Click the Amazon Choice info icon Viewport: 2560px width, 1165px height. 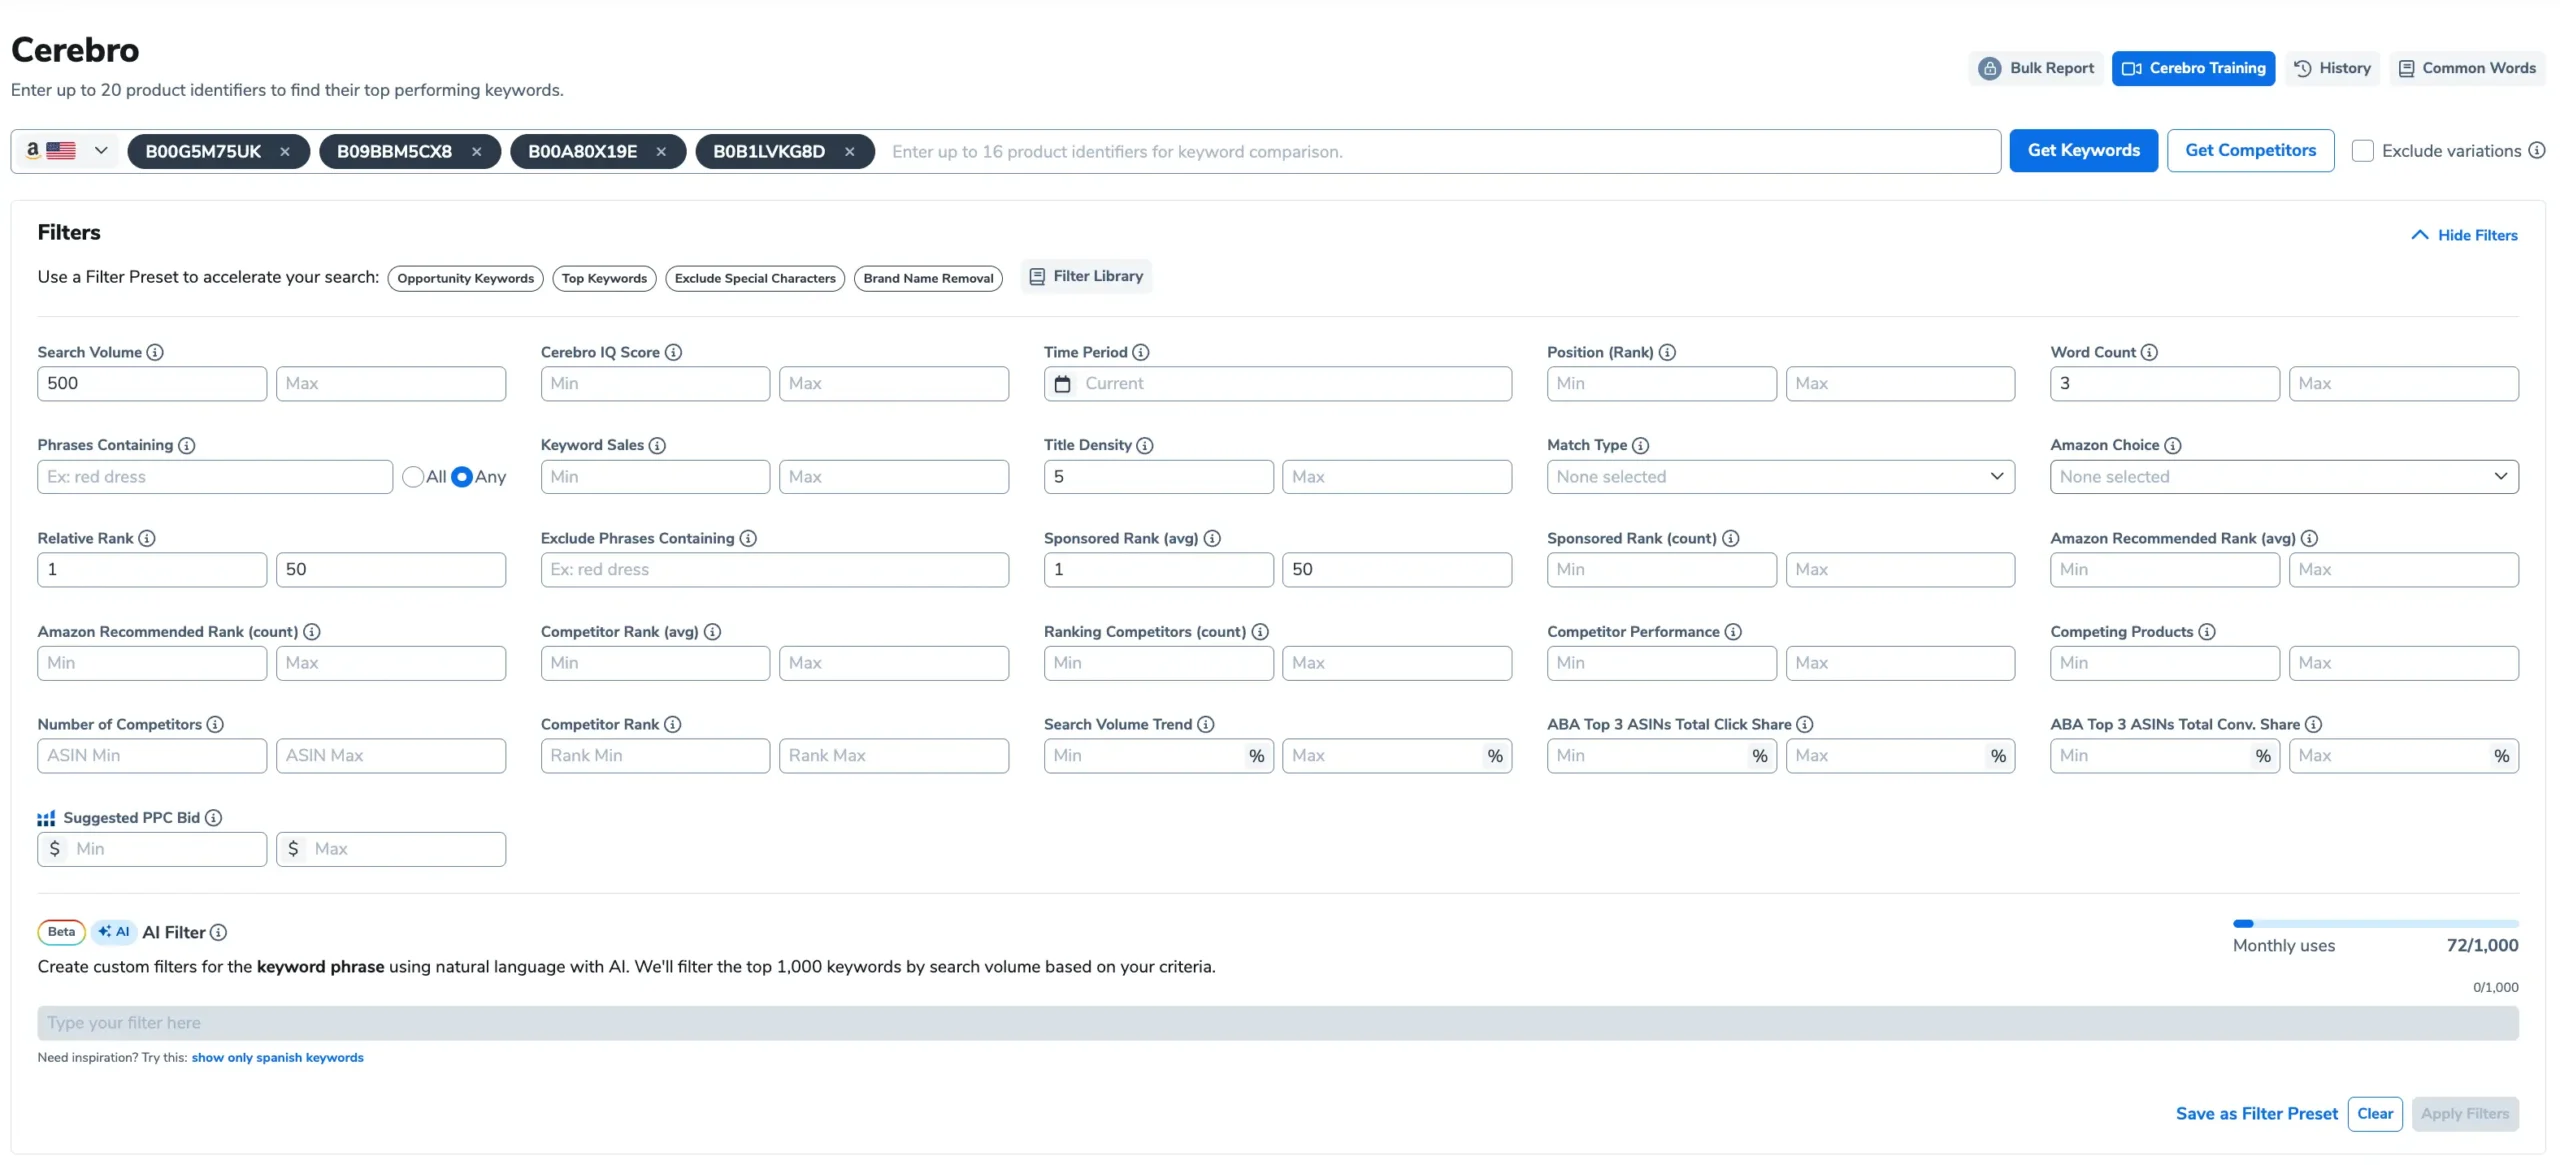point(2172,446)
